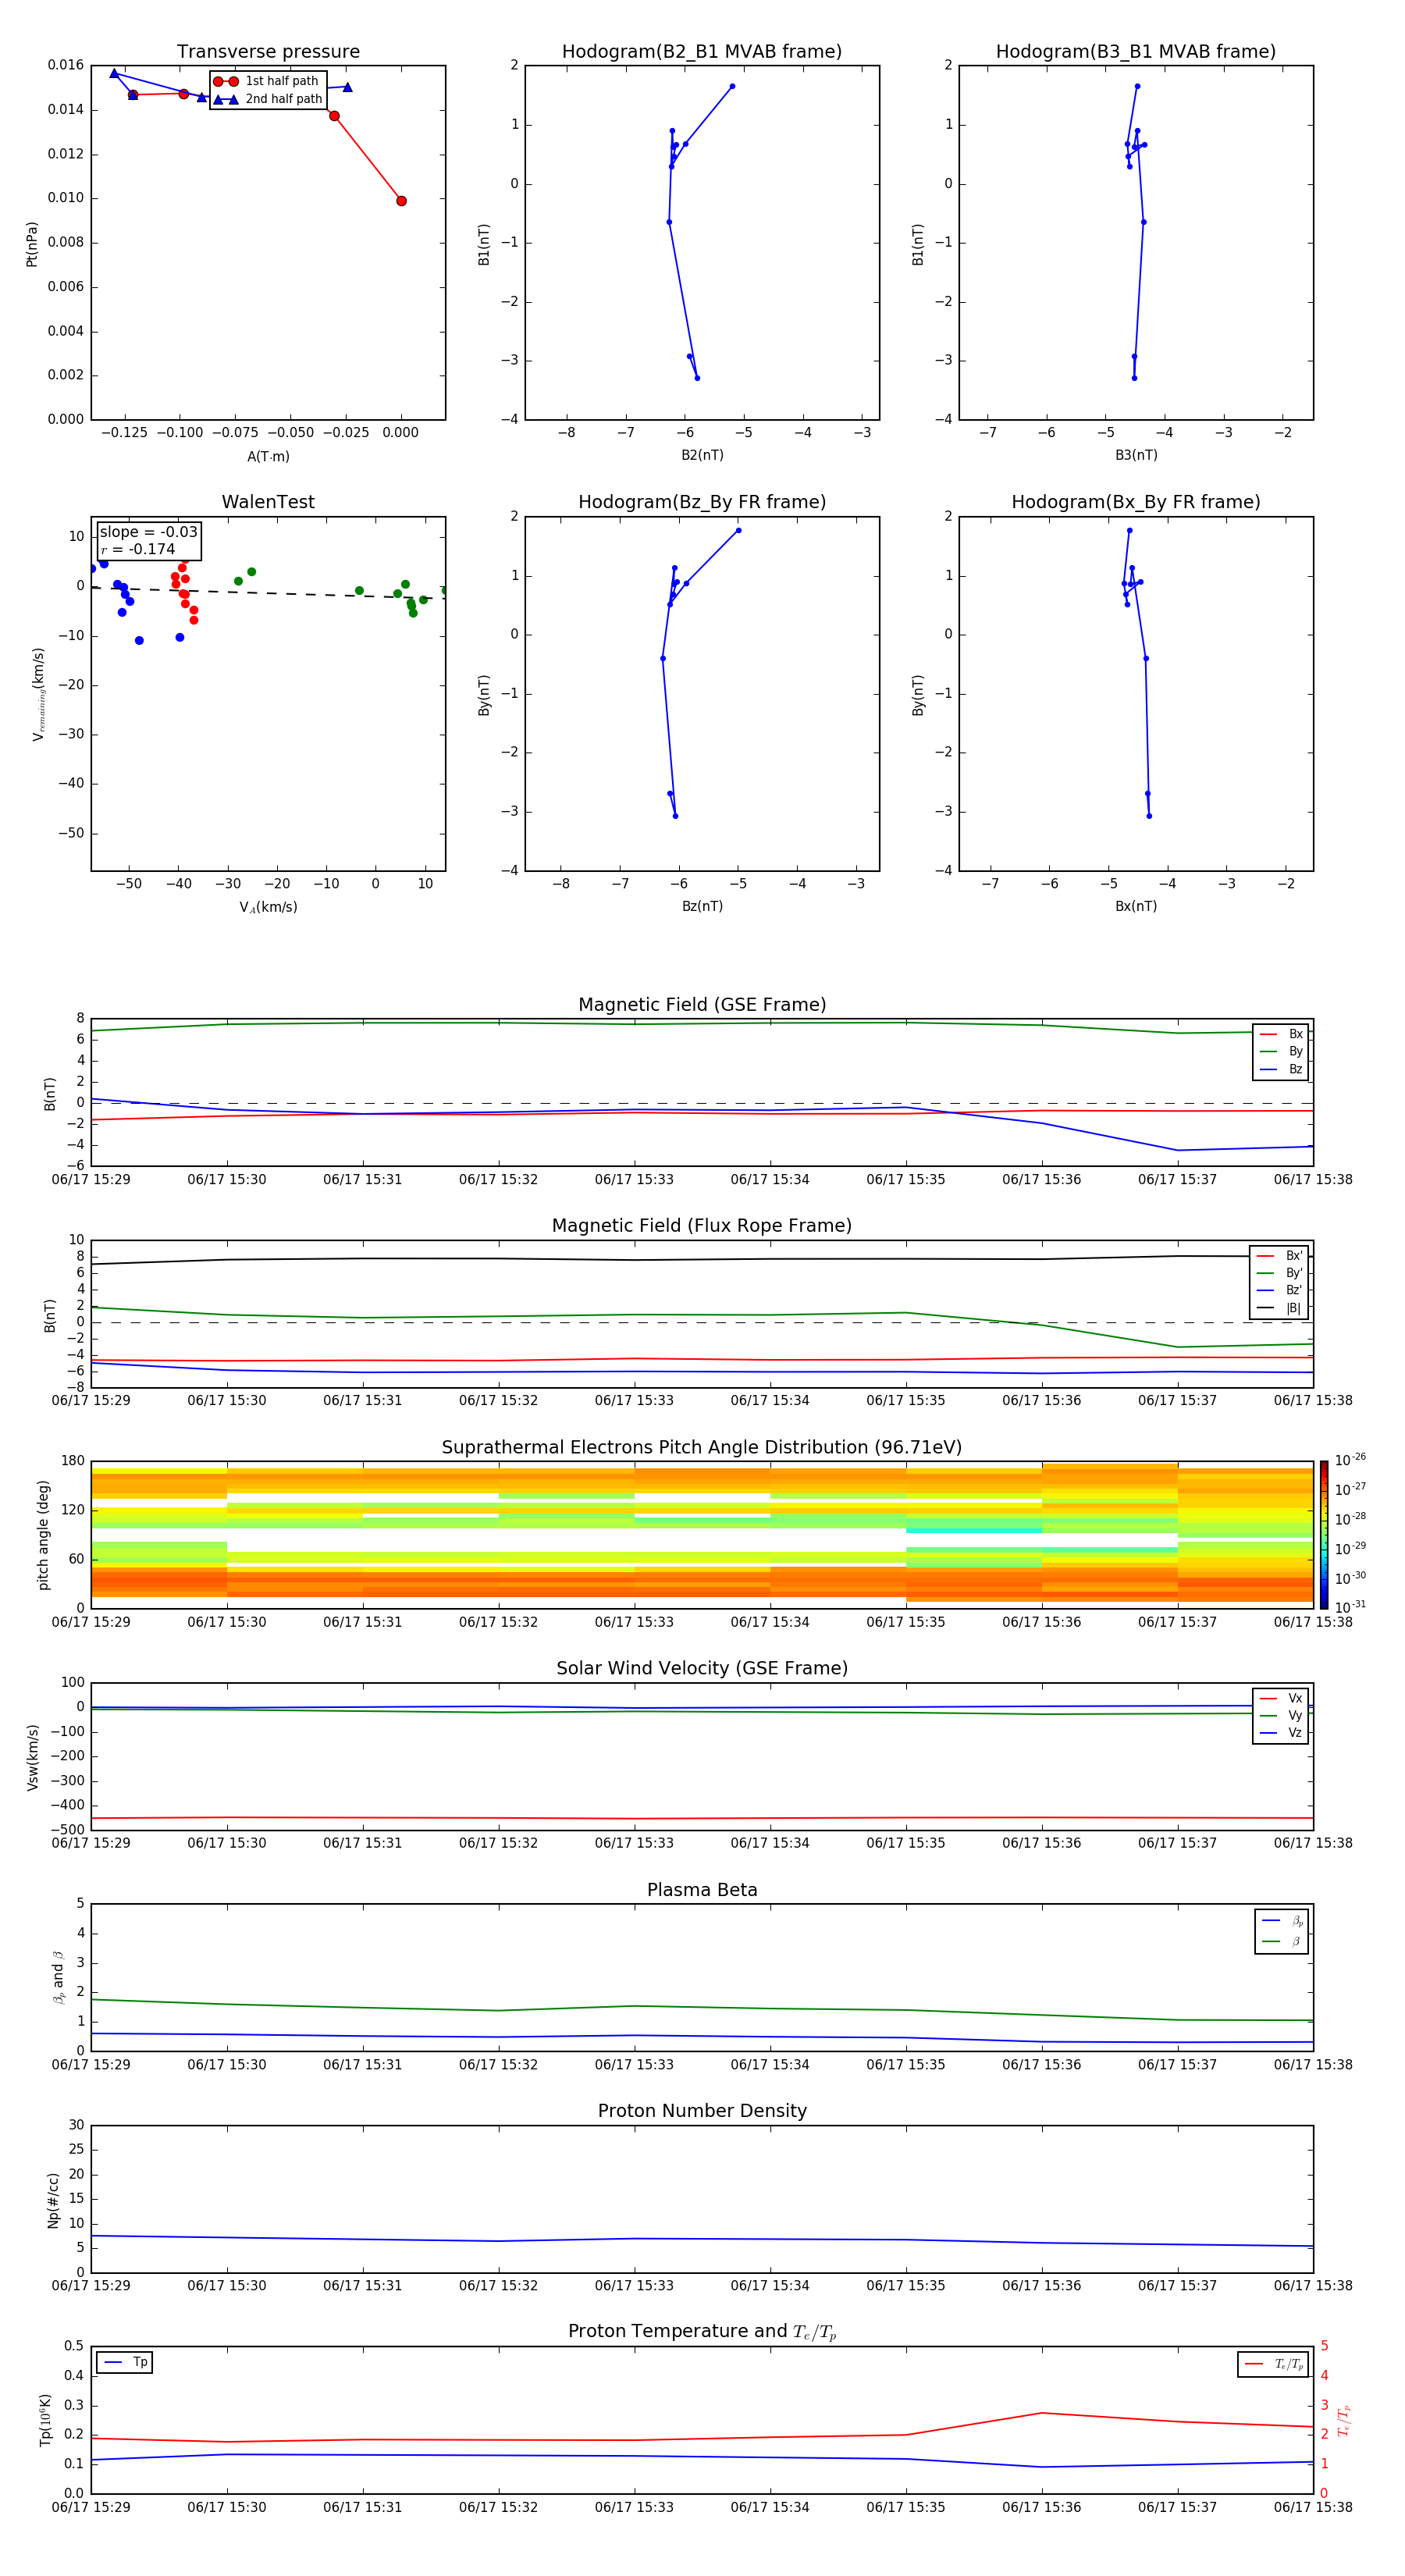Select the "|B|" Flux Rope legend entry
This screenshot has height=2576, width=1405.
tap(1279, 1308)
